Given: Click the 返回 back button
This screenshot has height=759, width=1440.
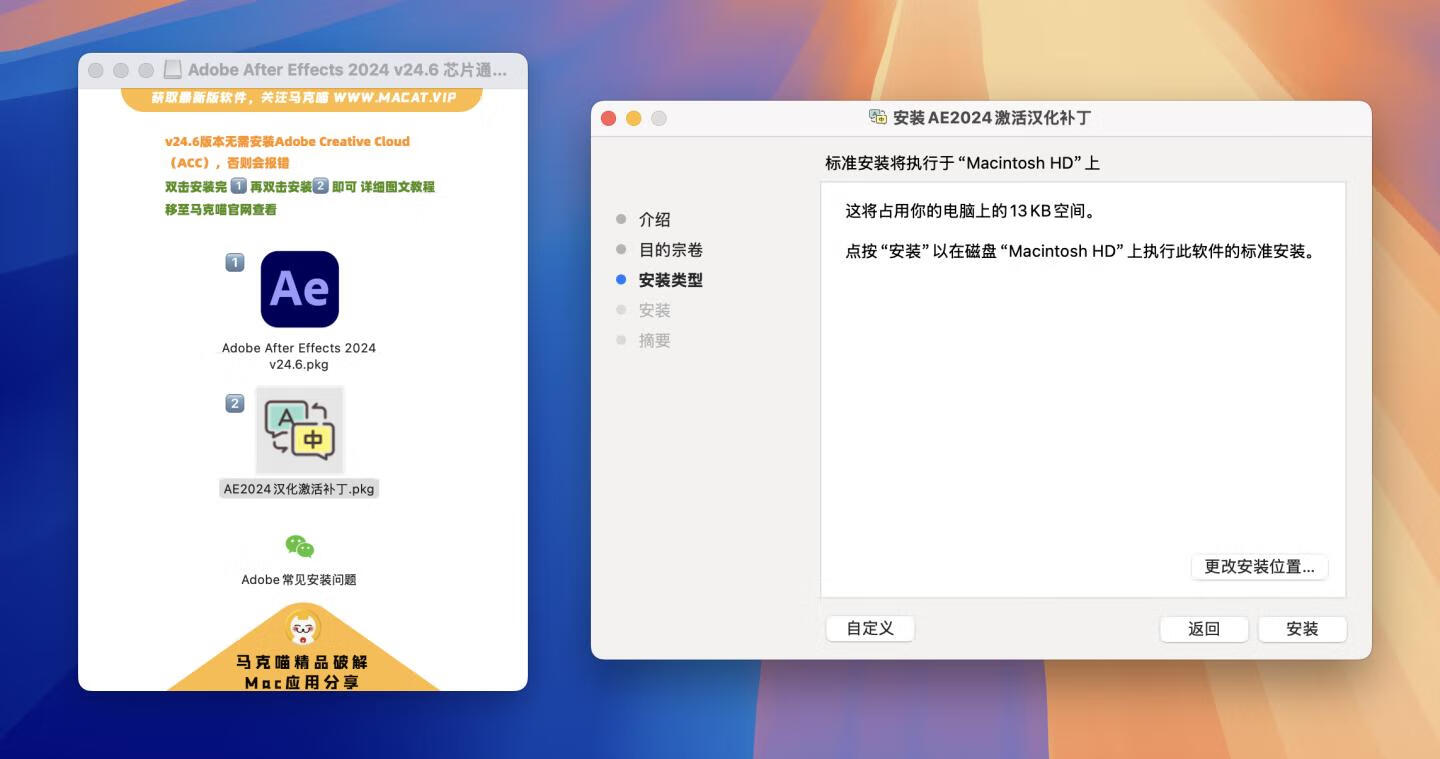Looking at the screenshot, I should (1204, 629).
